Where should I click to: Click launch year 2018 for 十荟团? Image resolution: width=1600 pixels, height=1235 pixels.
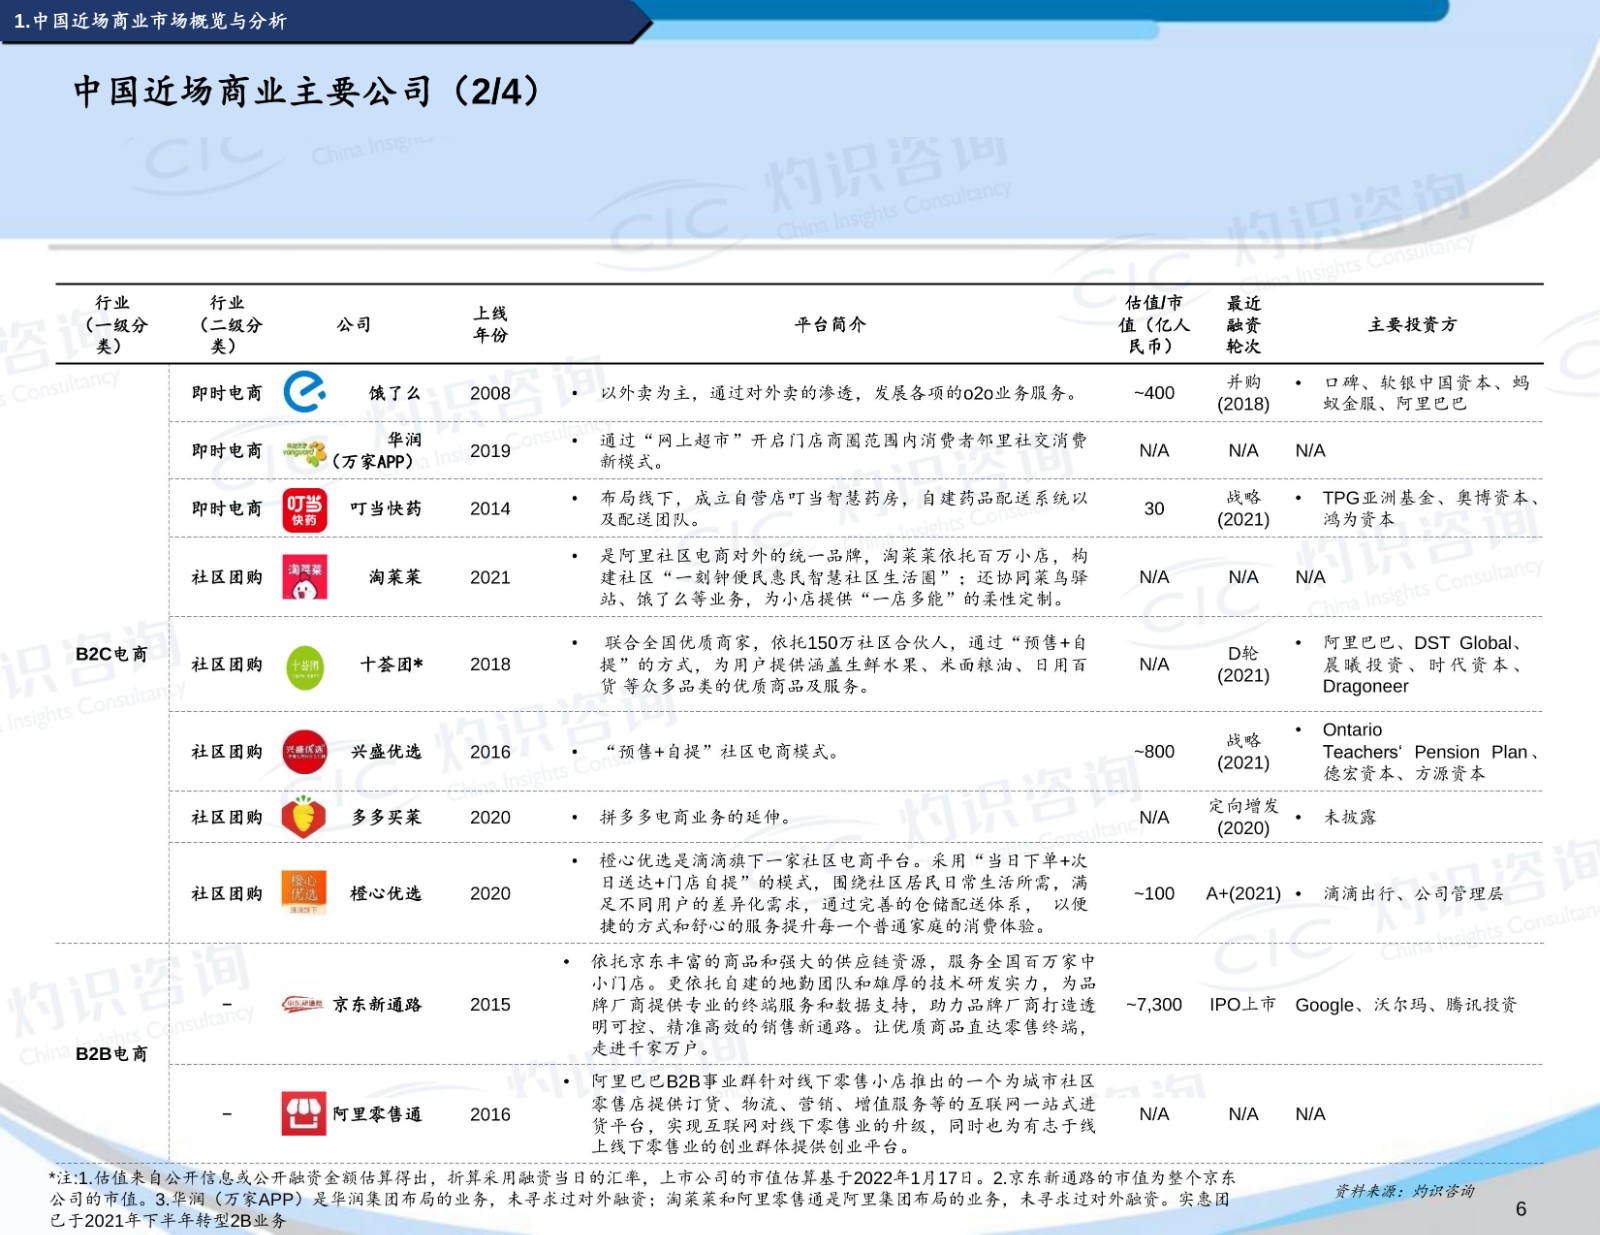pos(490,664)
